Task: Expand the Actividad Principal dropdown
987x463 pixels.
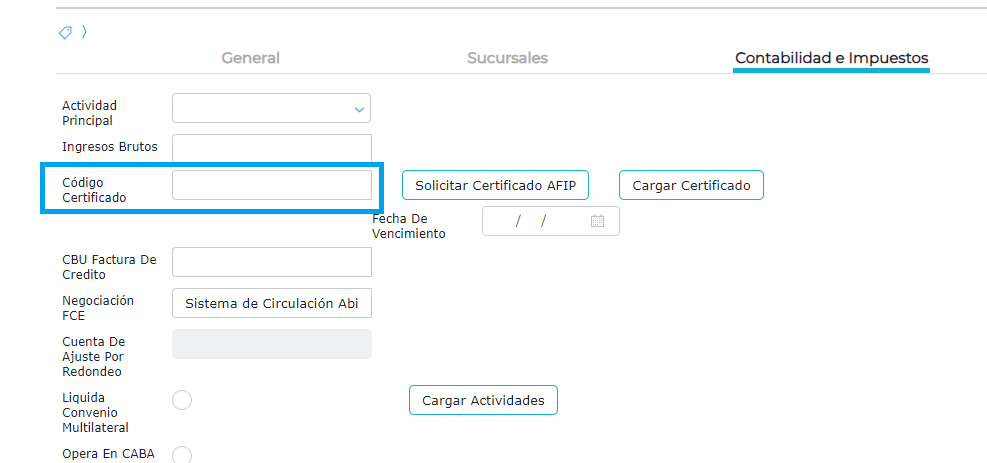Action: [359, 109]
